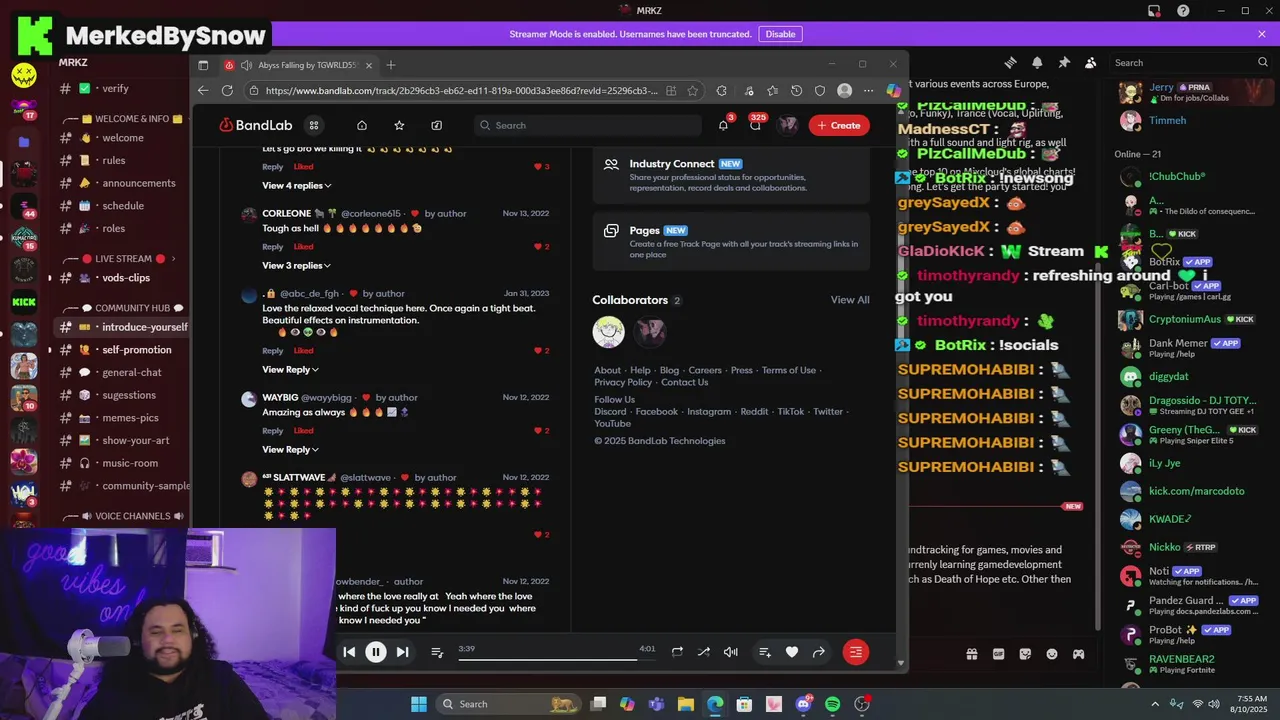Image resolution: width=1280 pixels, height=720 pixels.
Task: Bookmark page with star icon
Action: point(692,90)
